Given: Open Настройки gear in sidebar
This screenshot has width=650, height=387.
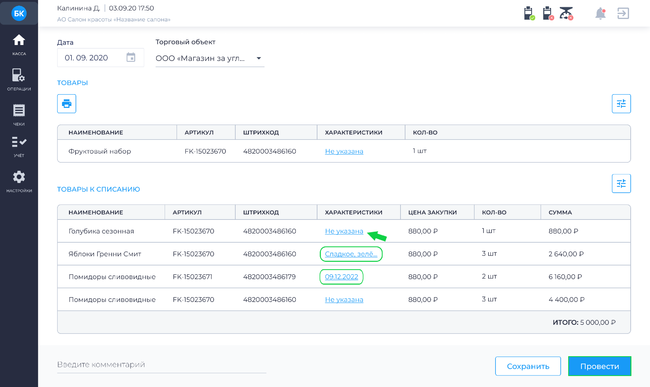Looking at the screenshot, I should [x=19, y=181].
